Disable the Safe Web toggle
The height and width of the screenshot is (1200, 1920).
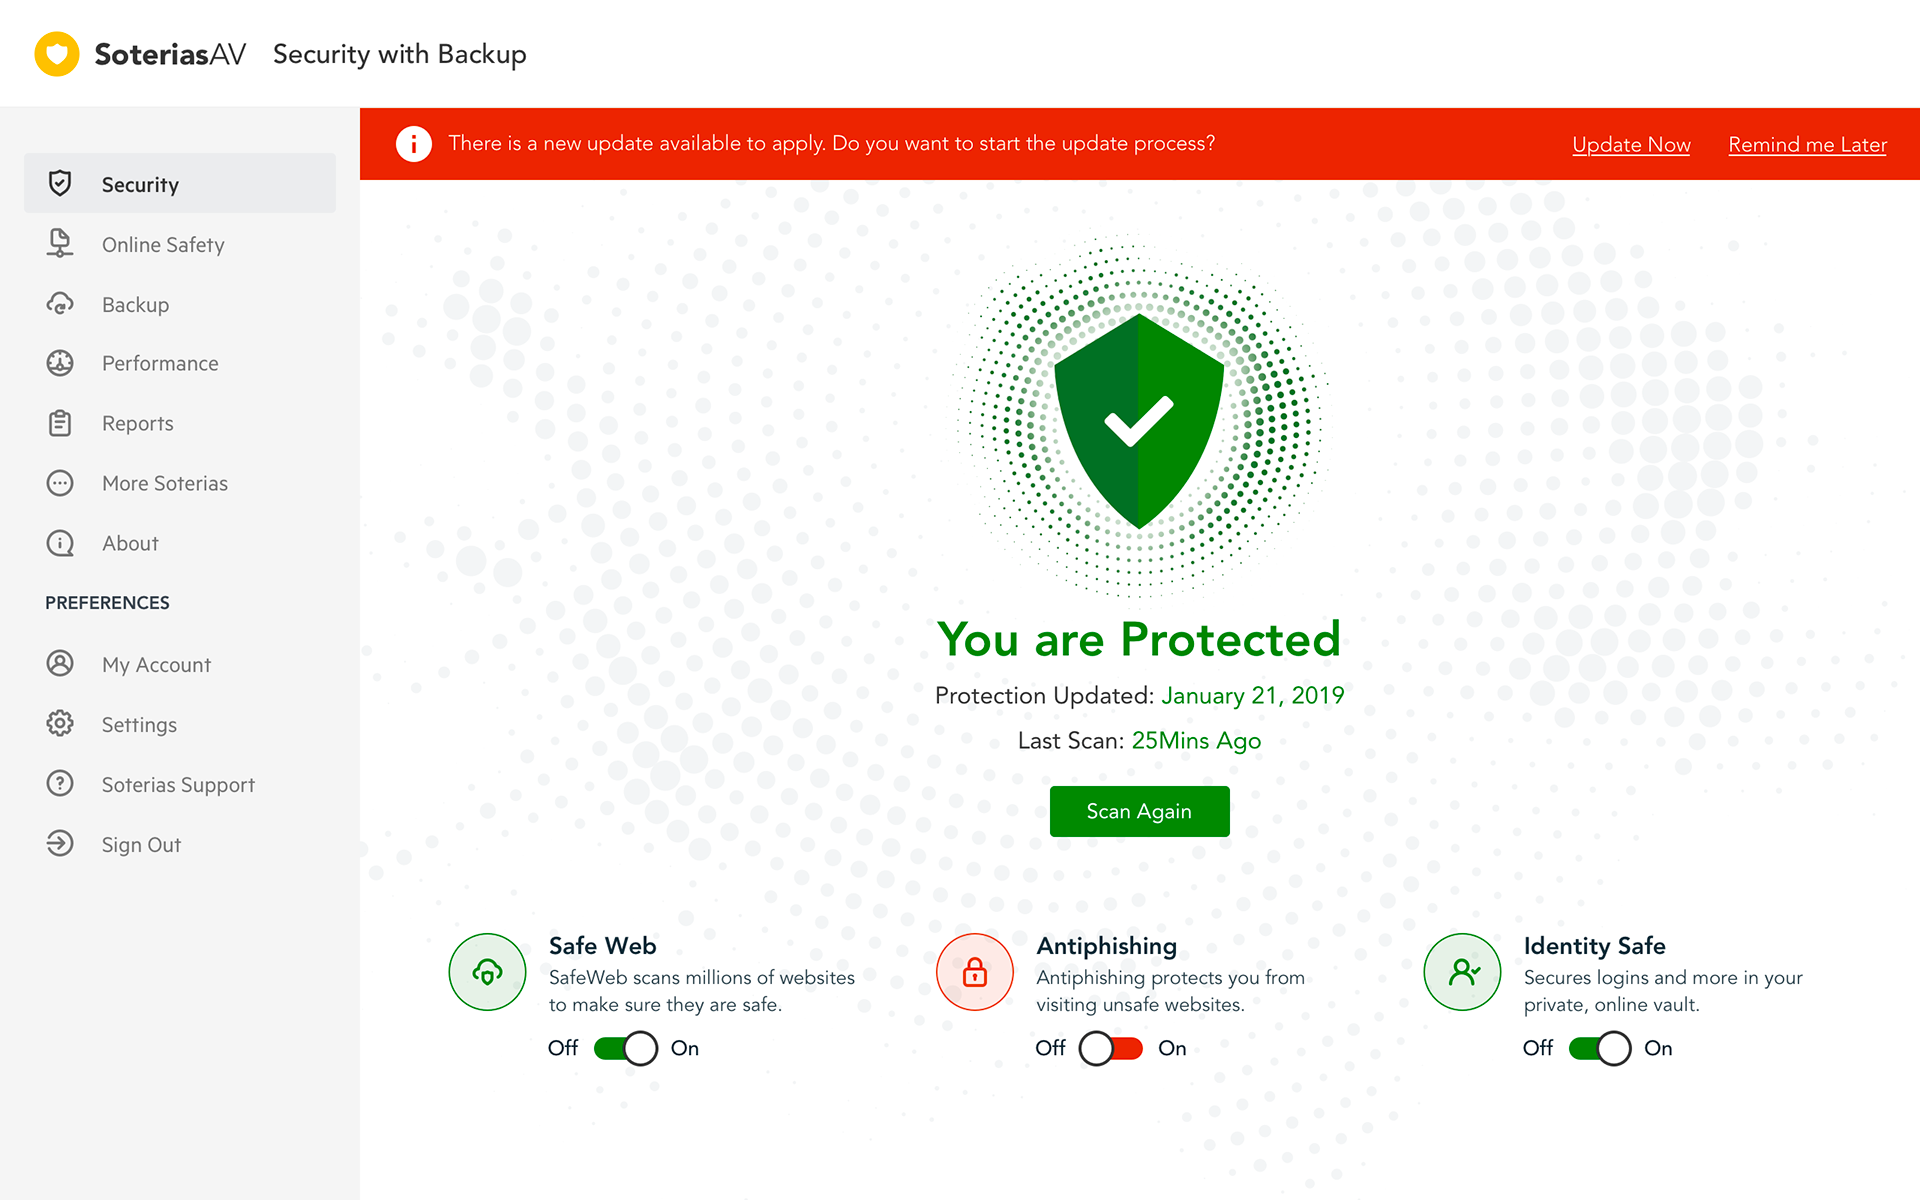[625, 1048]
